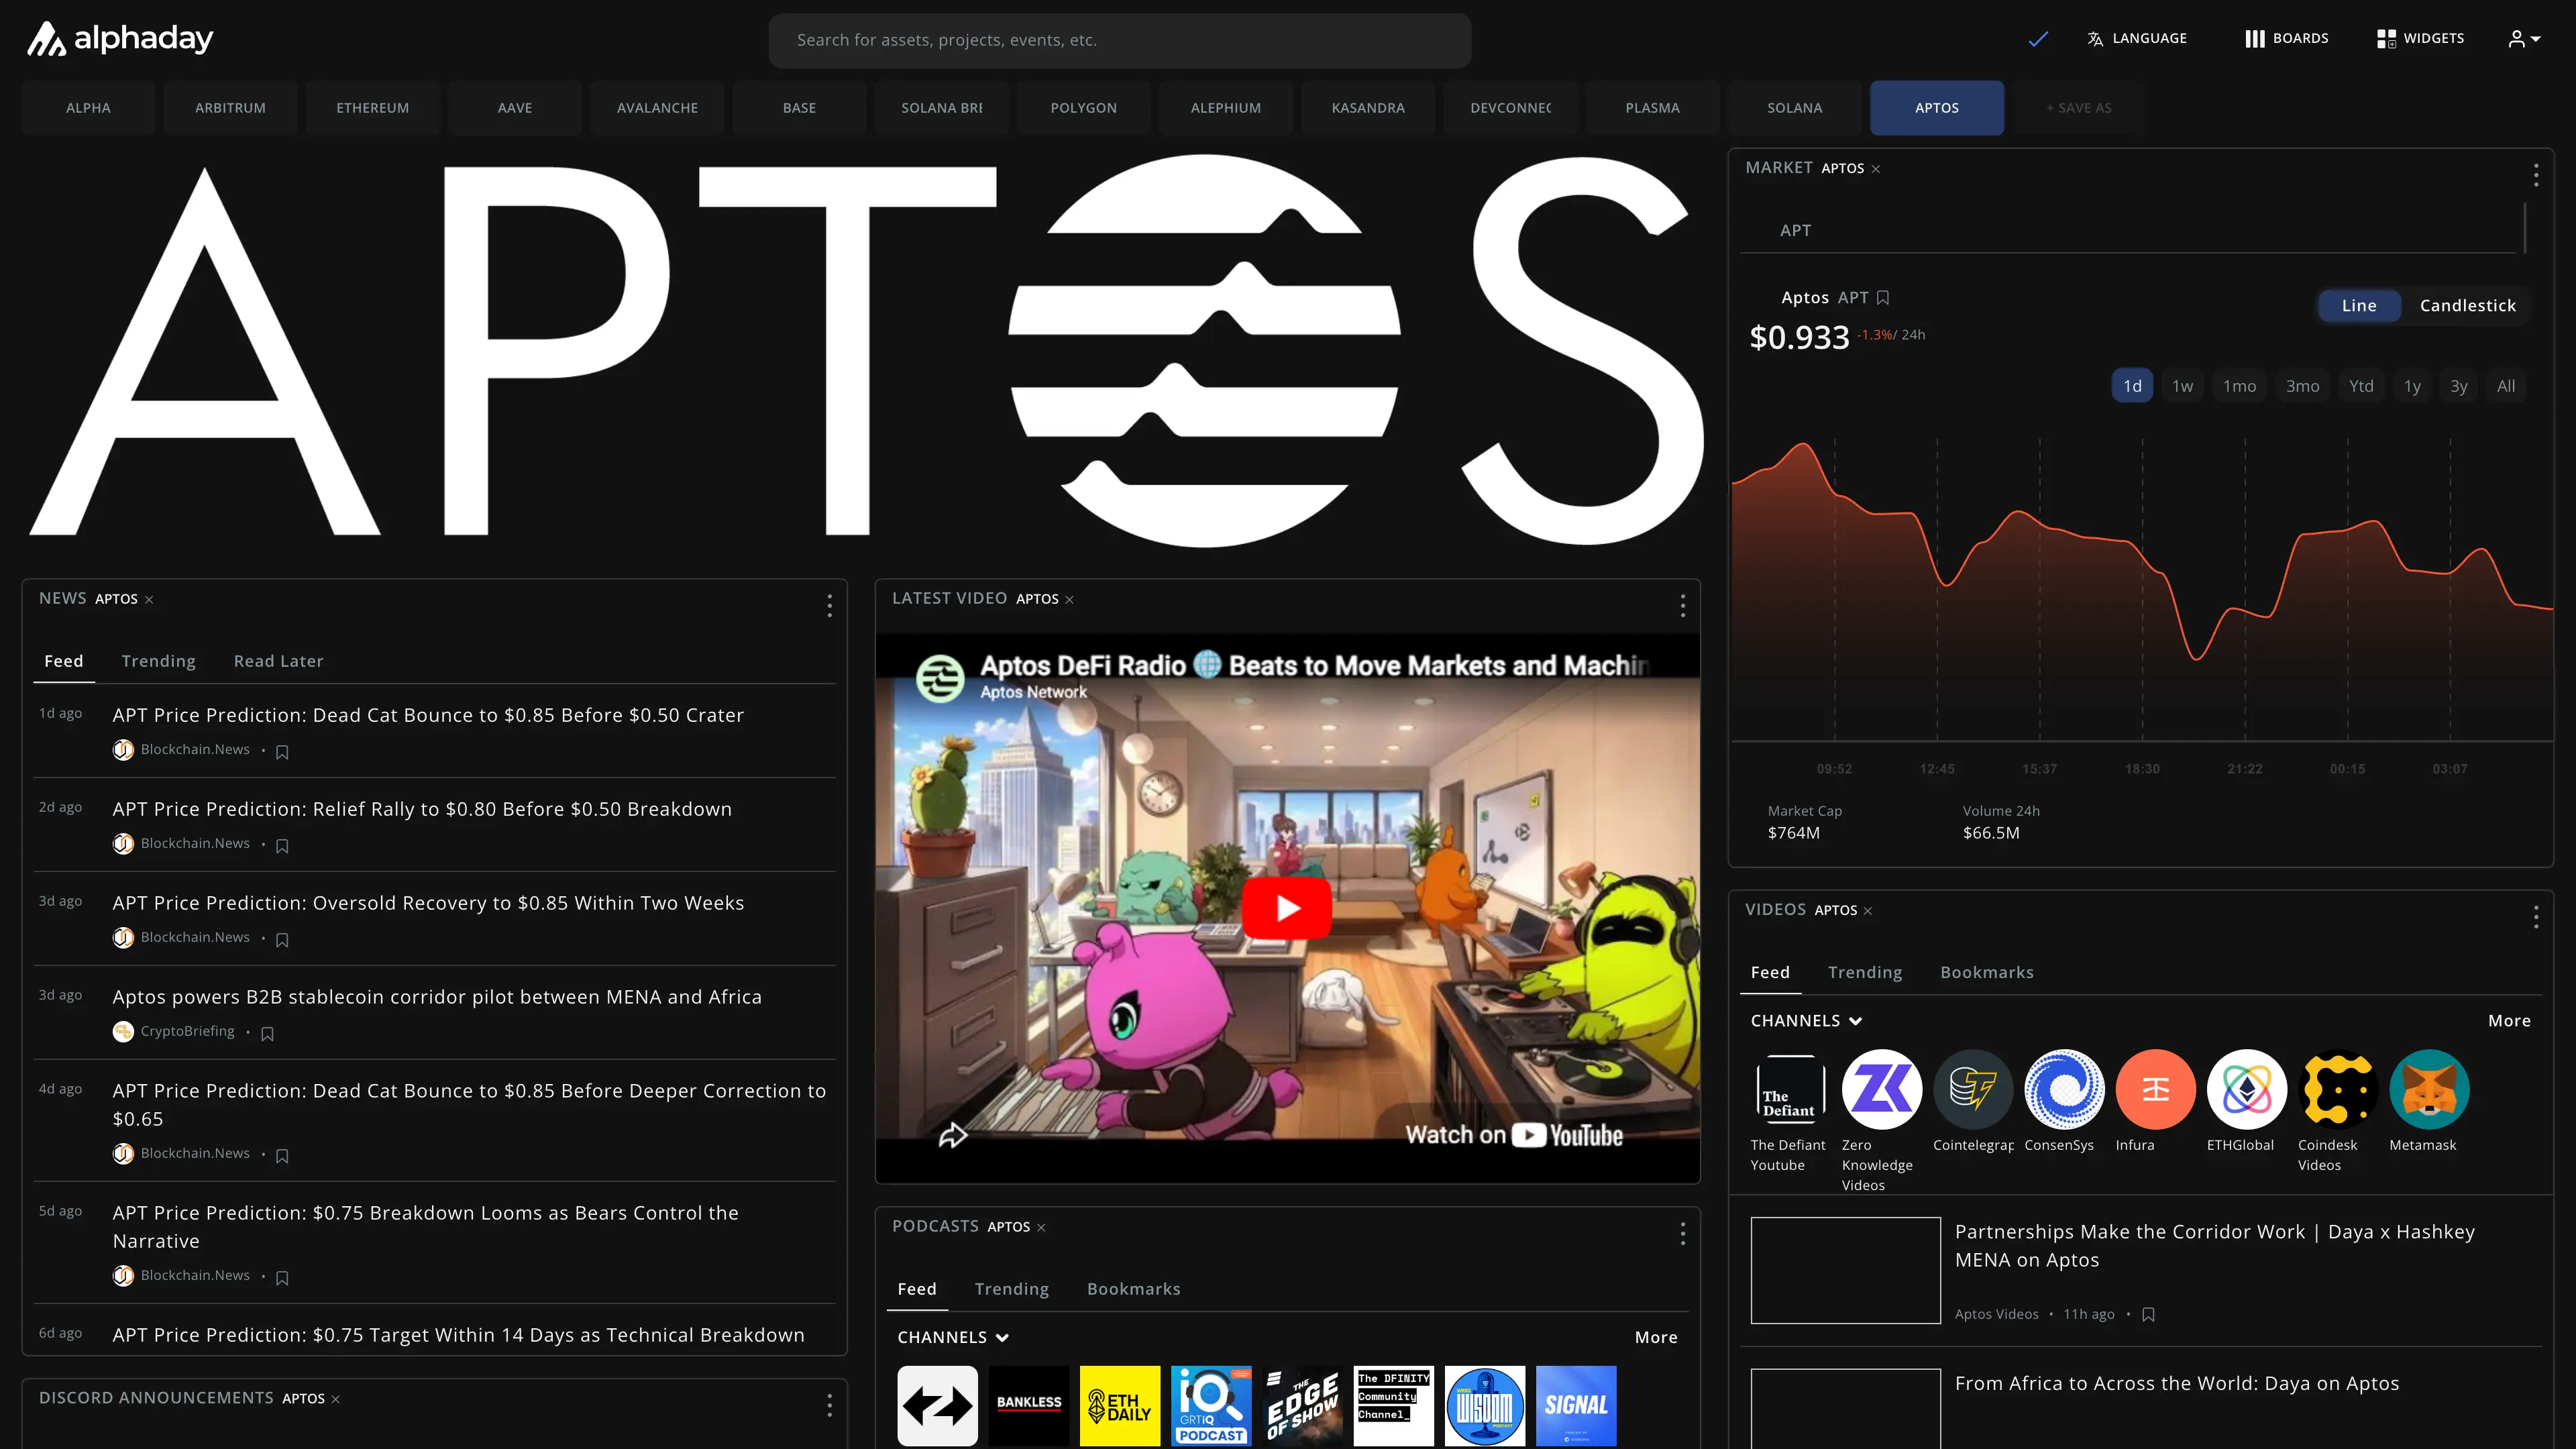Open the News Trending tab
The height and width of the screenshot is (1449, 2576).
(x=158, y=661)
